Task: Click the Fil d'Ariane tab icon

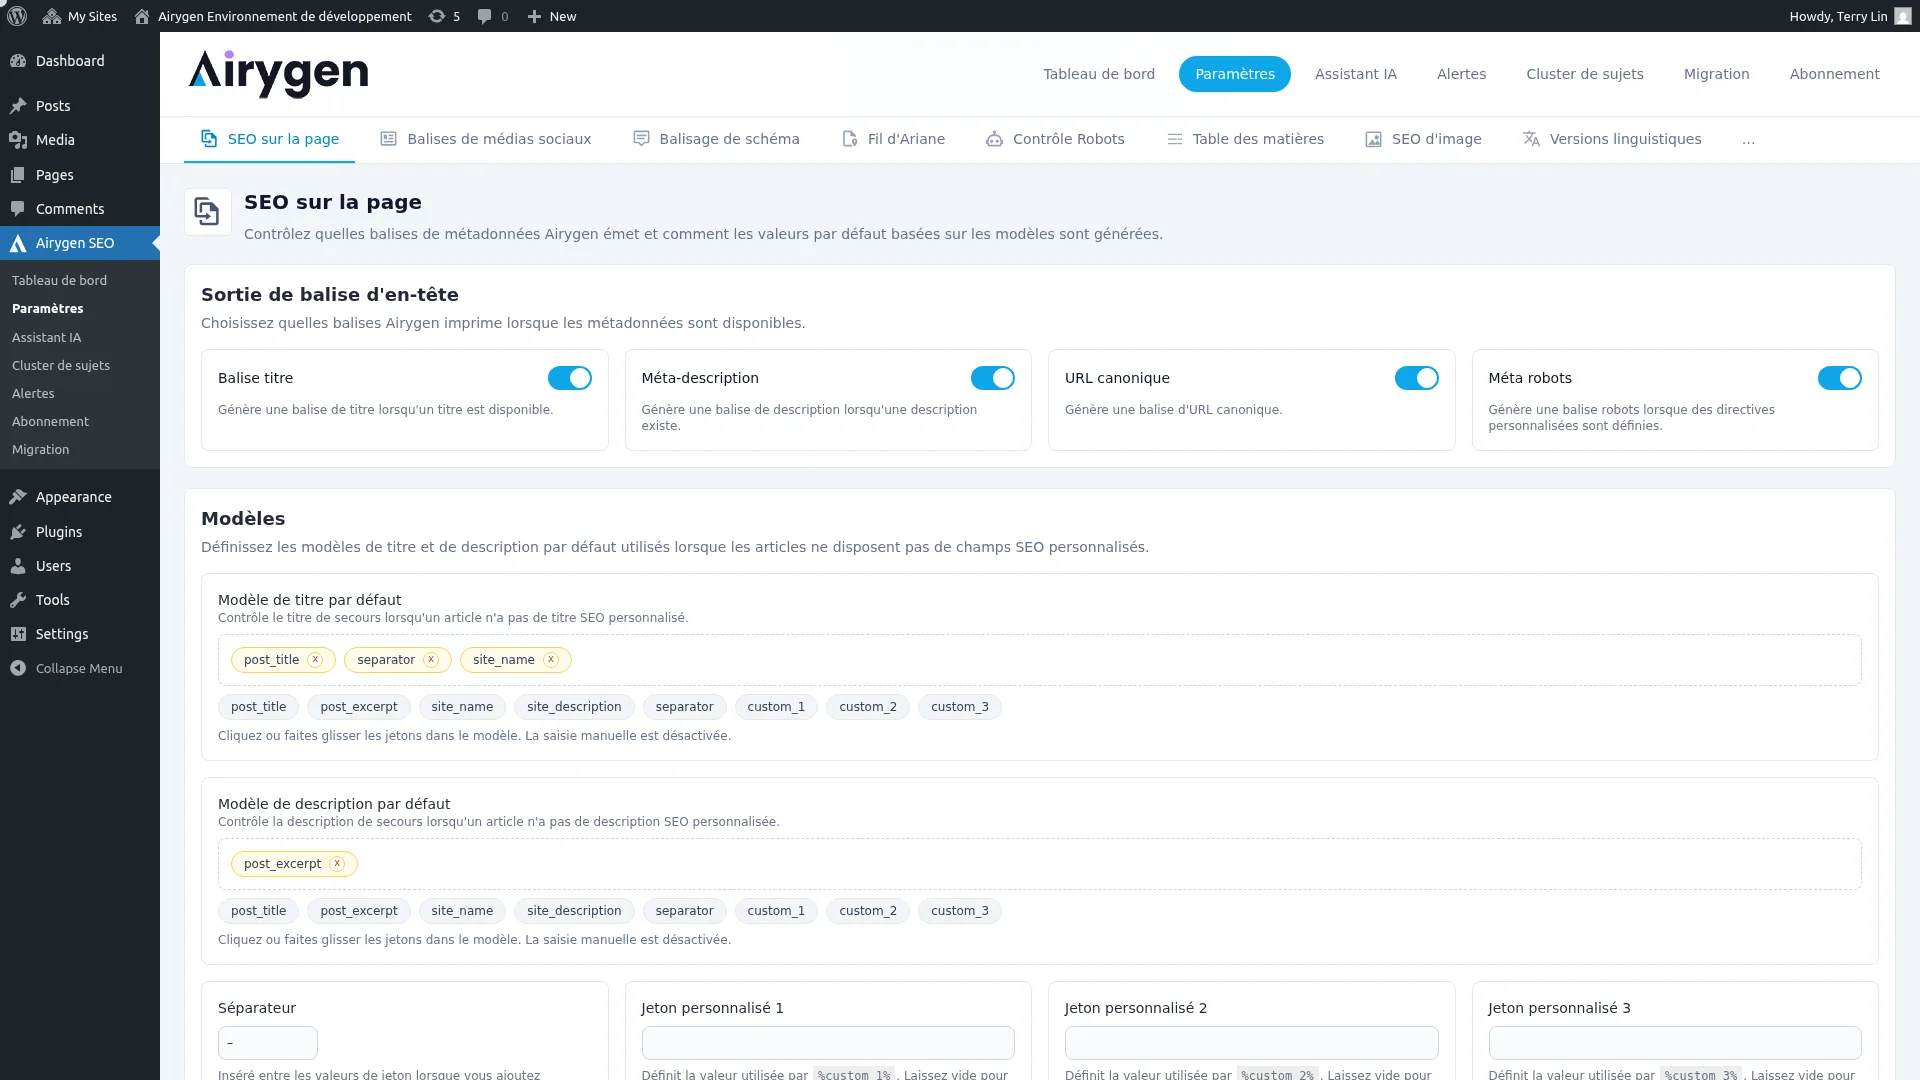Action: tap(850, 139)
